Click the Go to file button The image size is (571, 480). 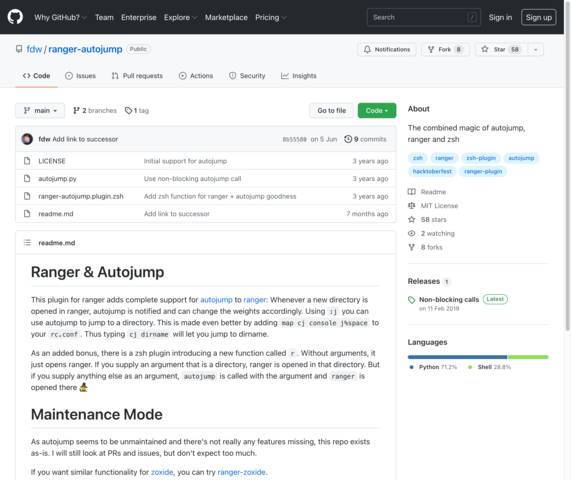click(331, 110)
